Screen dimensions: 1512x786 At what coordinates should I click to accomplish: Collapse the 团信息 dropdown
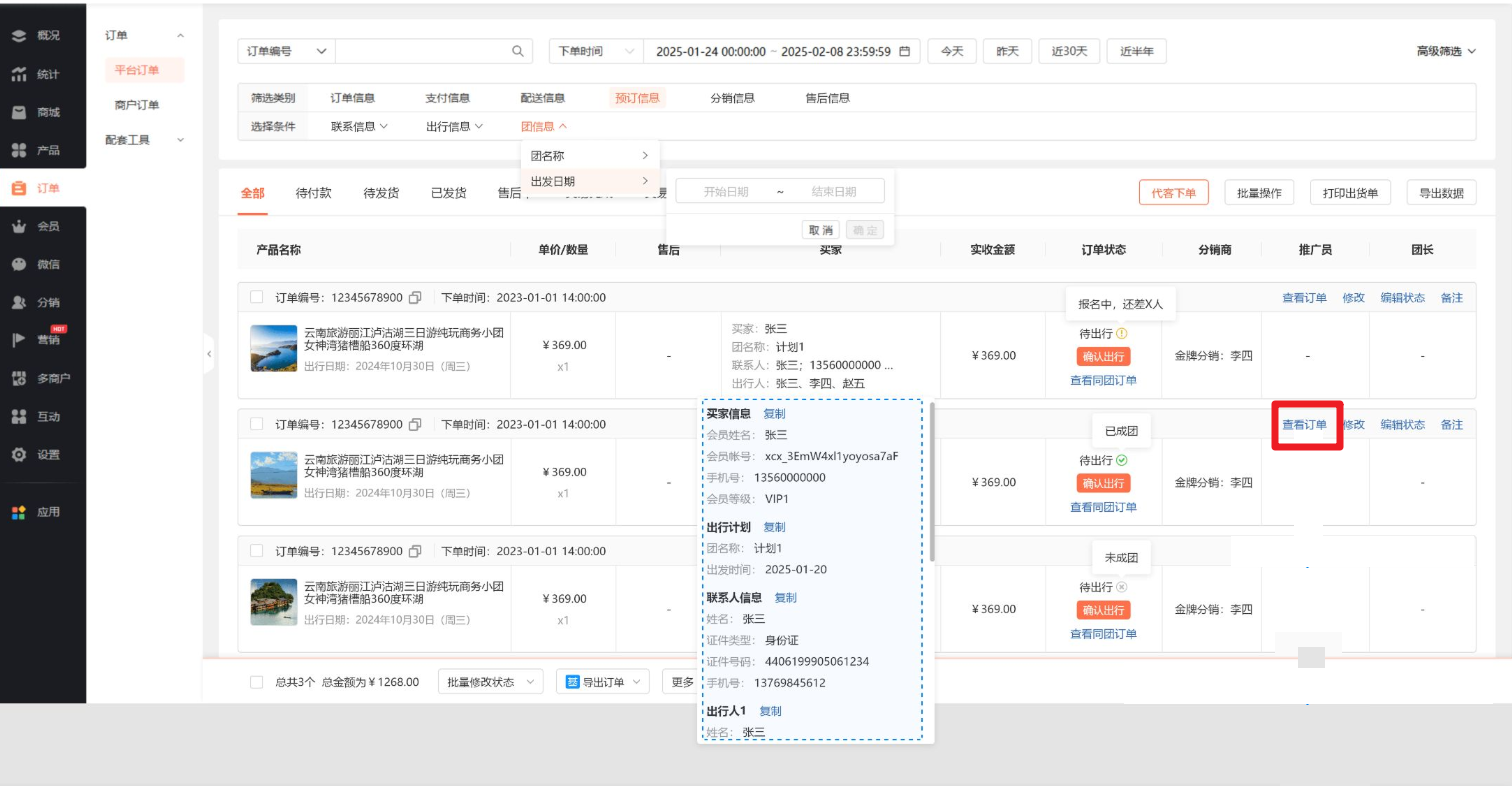(x=544, y=126)
